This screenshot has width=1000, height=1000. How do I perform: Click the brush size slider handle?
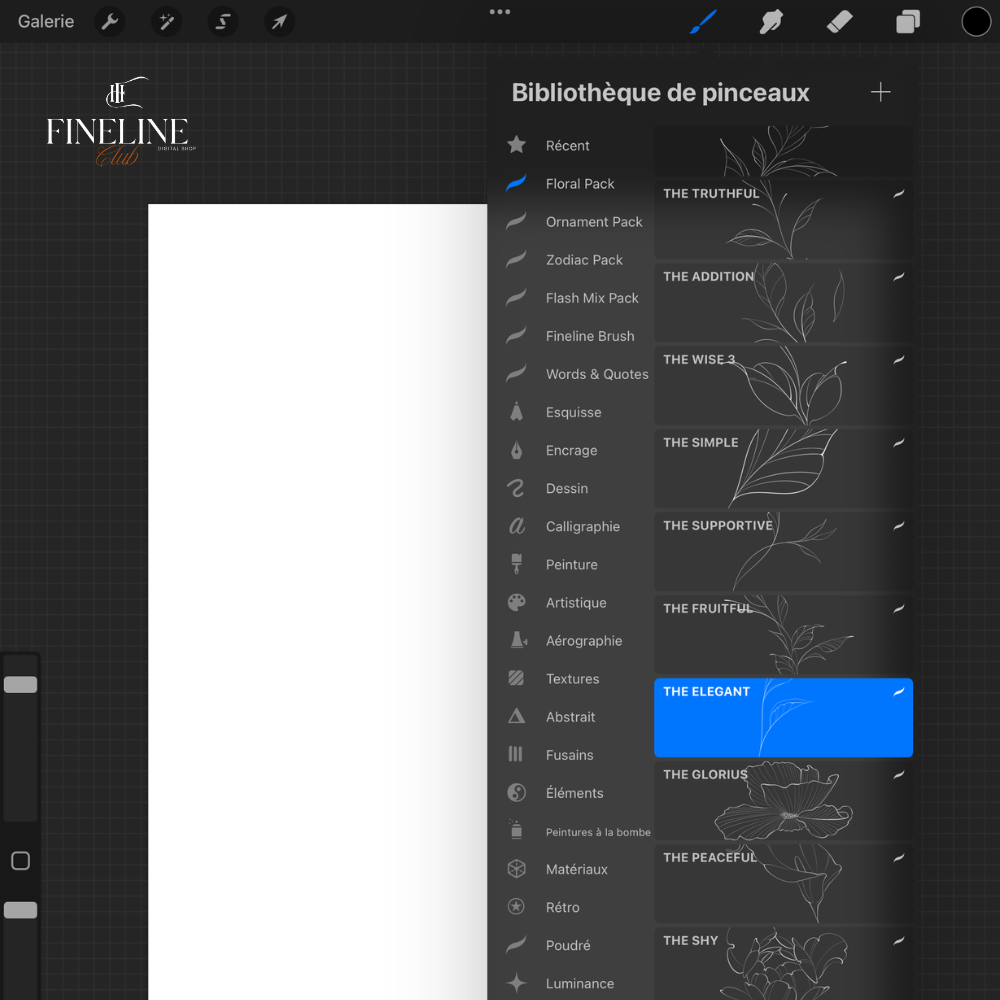click(20, 685)
